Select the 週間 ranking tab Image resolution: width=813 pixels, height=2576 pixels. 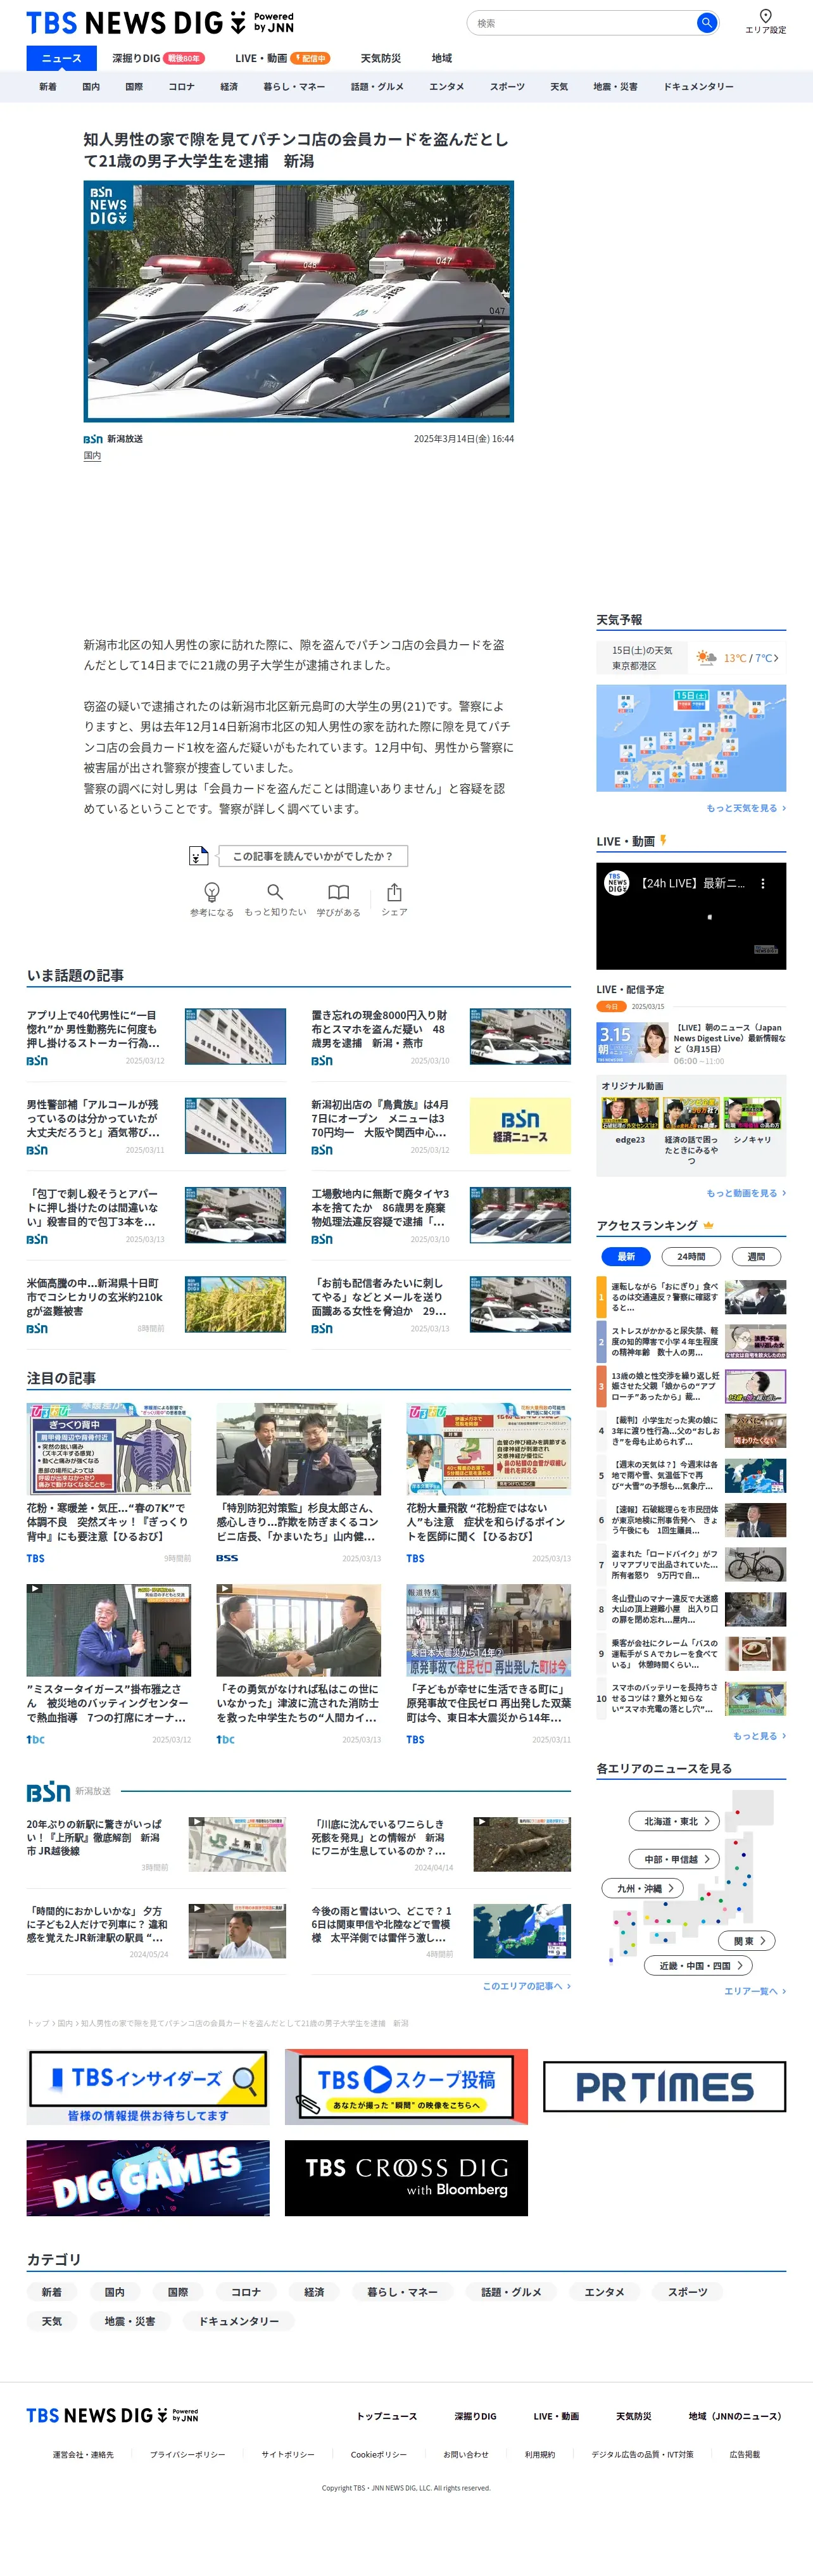pos(756,1256)
